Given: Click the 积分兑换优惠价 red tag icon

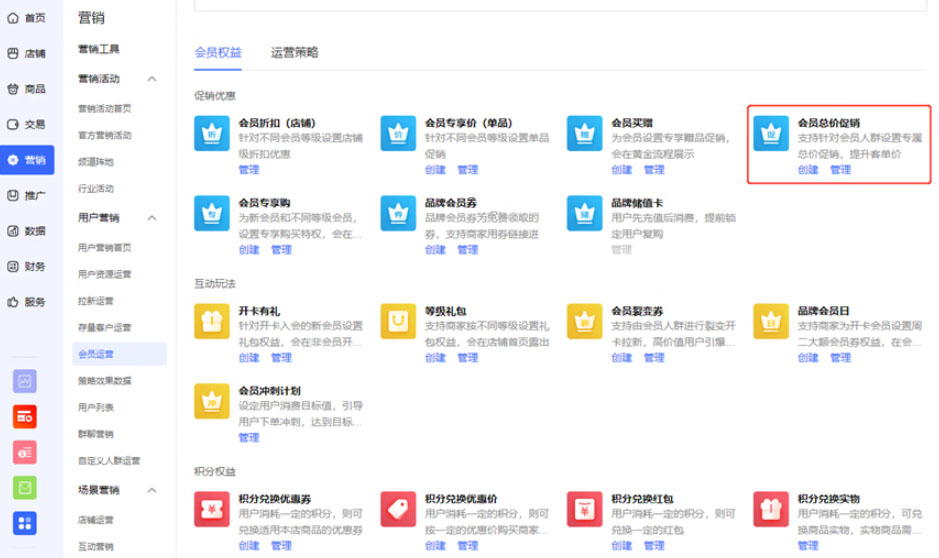Looking at the screenshot, I should pyautogui.click(x=398, y=509).
